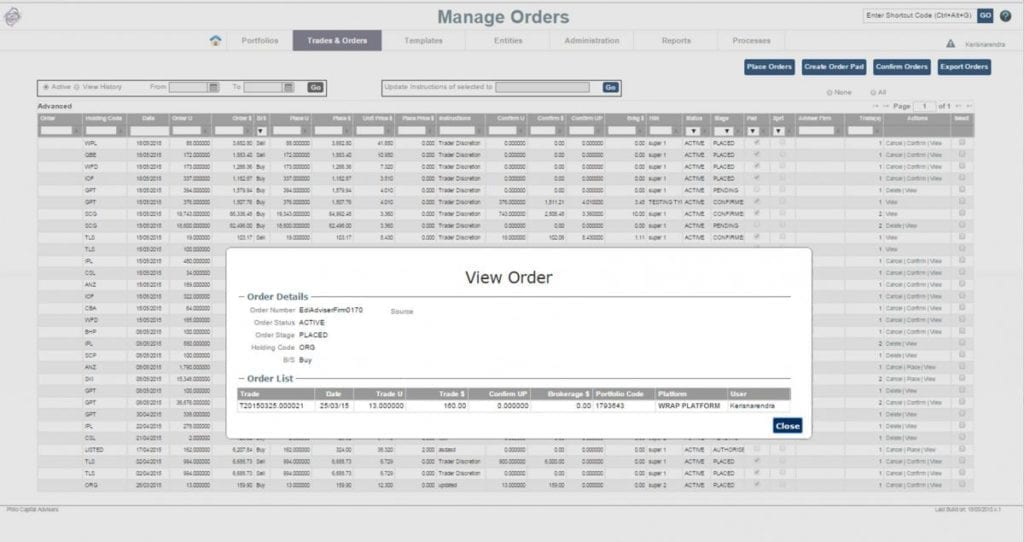Viewport: 1024px width, 542px height.
Task: Expand the B/S column filter dropdown
Action: [261, 131]
